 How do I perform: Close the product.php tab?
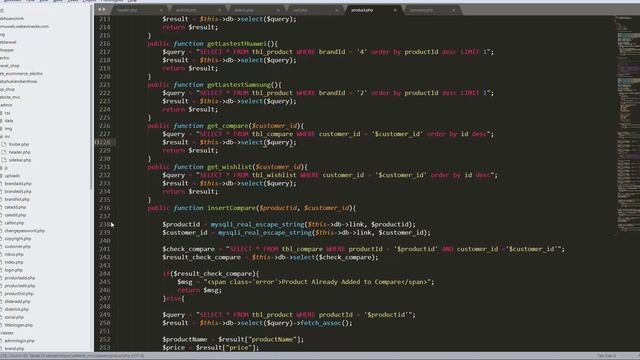[x=395, y=10]
